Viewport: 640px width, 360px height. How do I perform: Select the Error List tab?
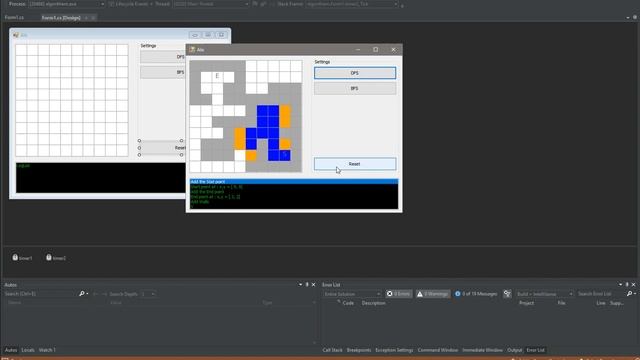point(536,350)
